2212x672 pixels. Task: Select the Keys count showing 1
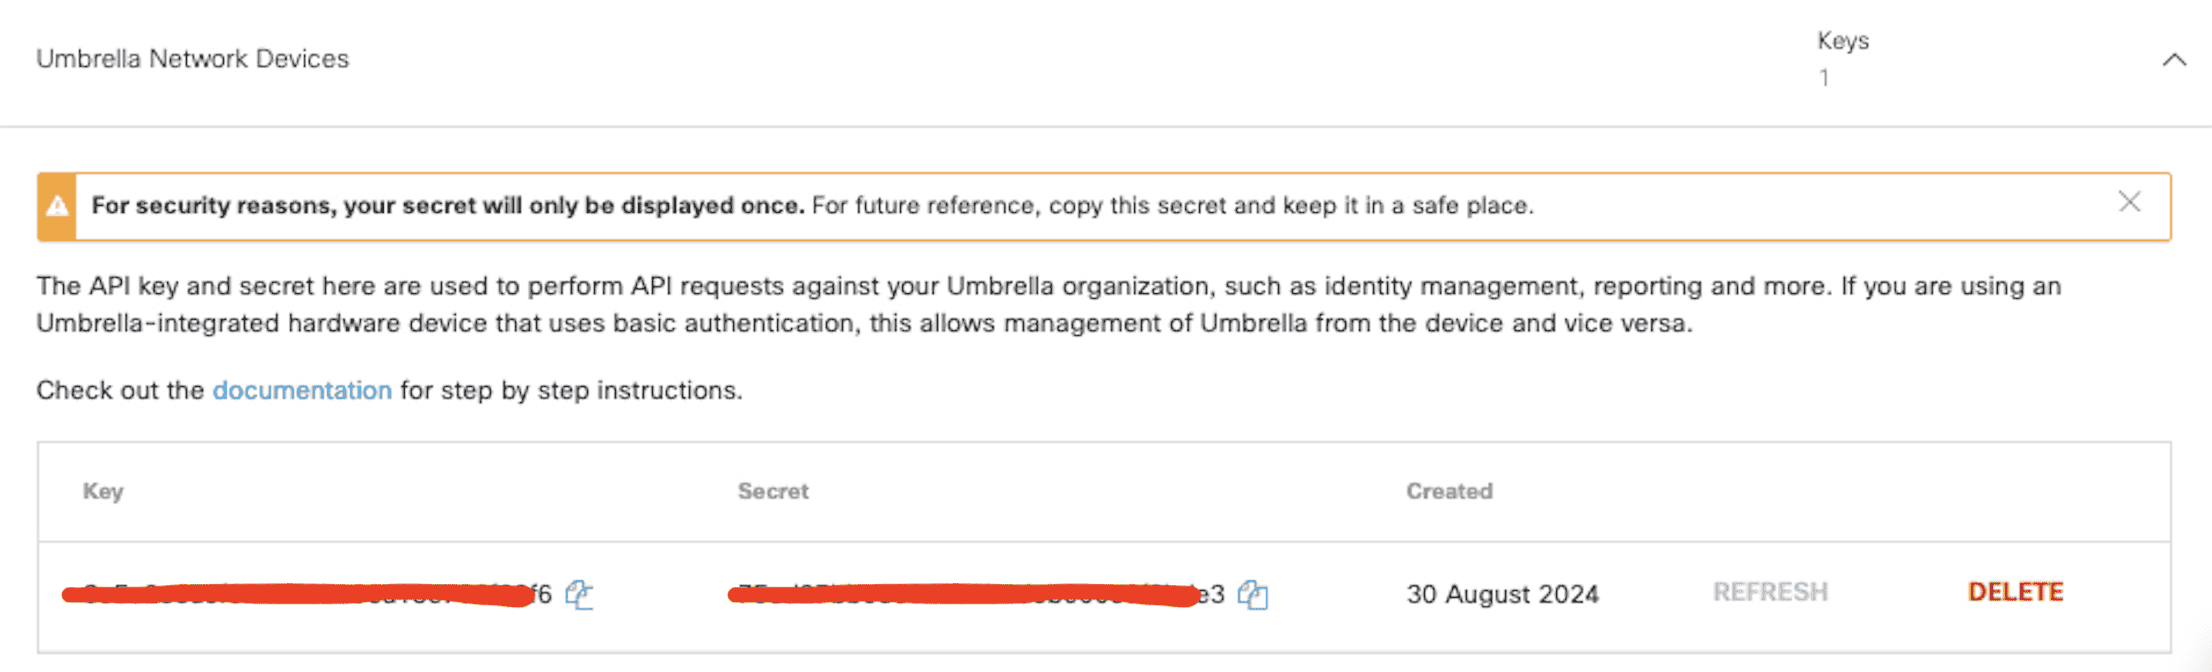point(1825,77)
